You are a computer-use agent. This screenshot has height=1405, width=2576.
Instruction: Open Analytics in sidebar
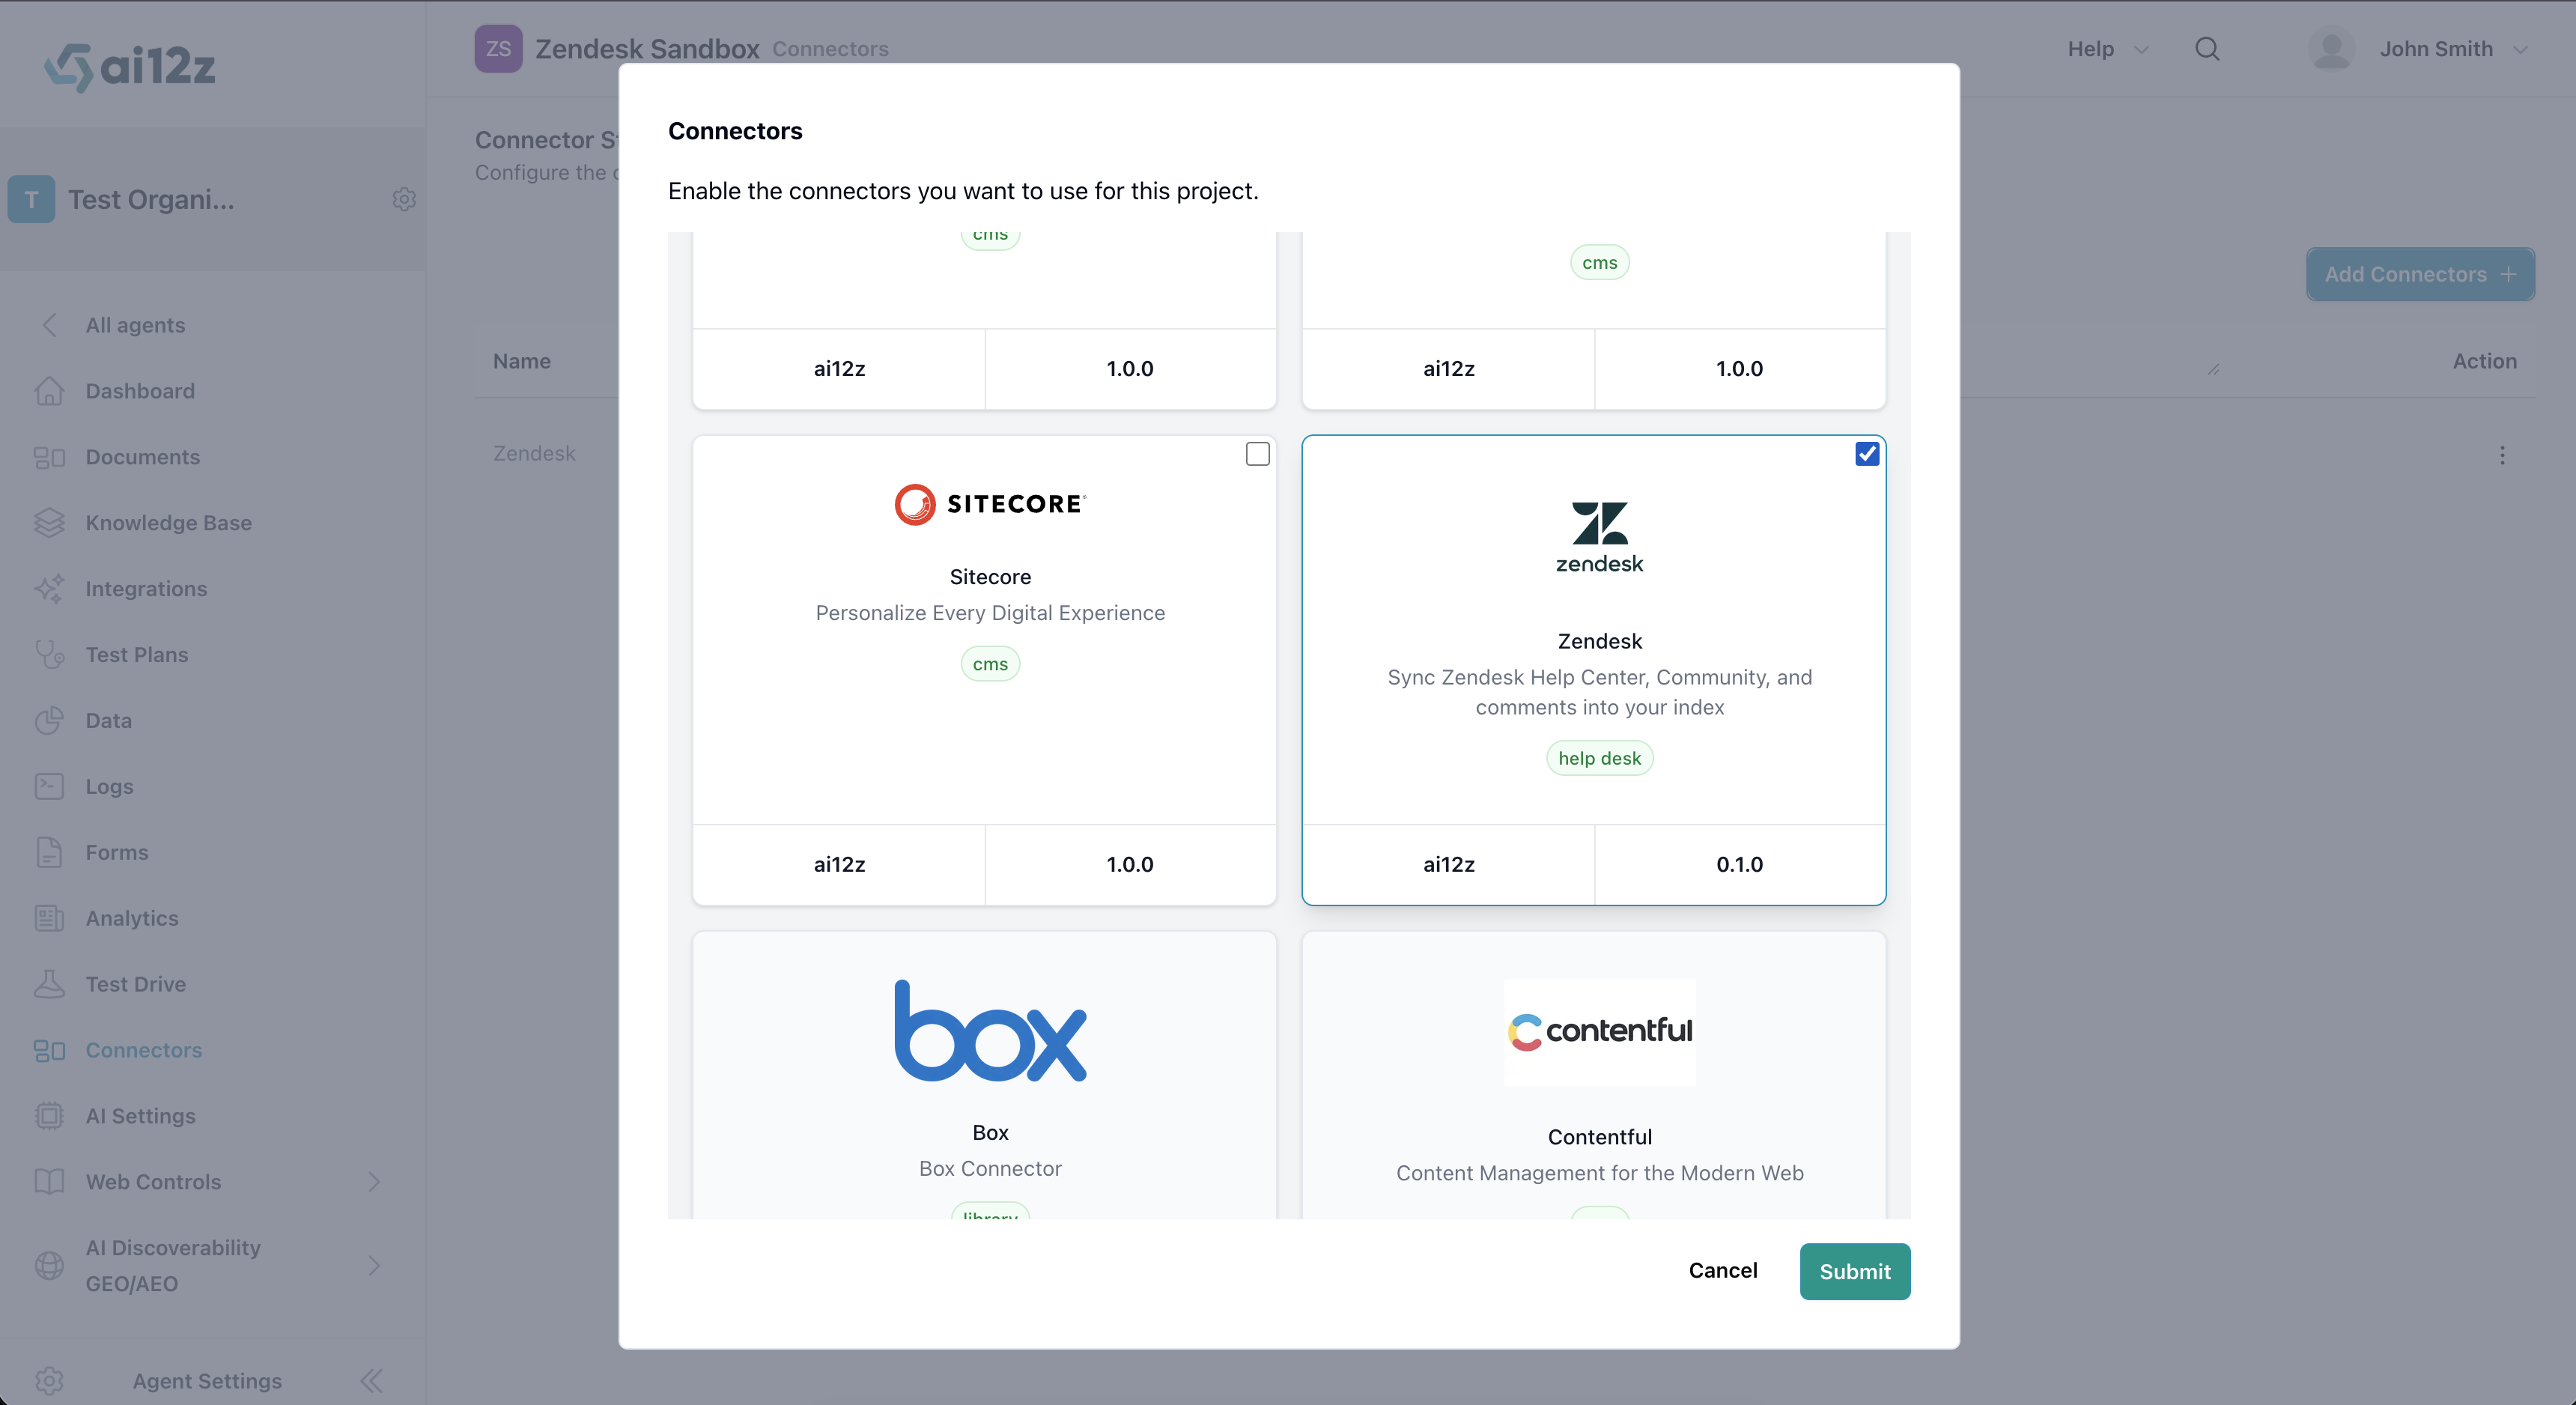pyautogui.click(x=131, y=918)
